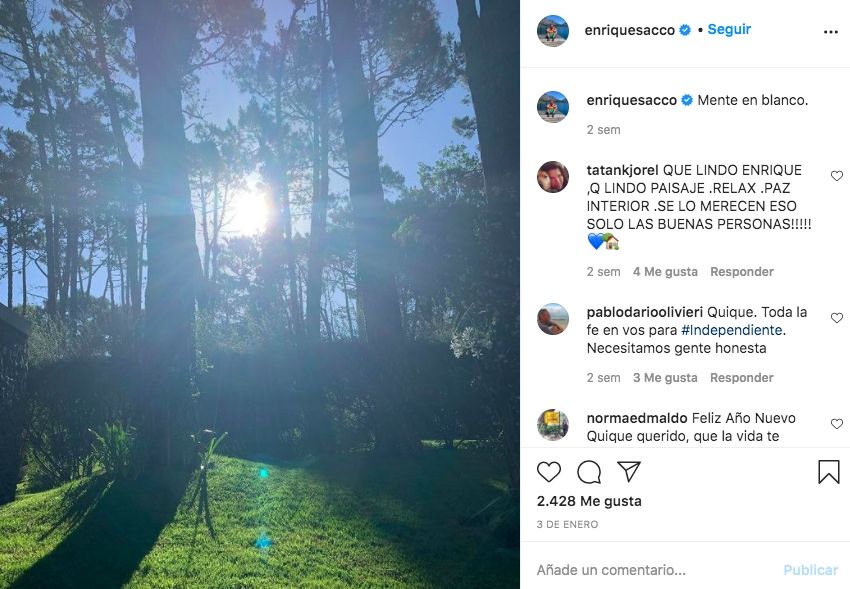Reply to tatankjorel's comment
Image resolution: width=850 pixels, height=589 pixels.
click(x=742, y=272)
